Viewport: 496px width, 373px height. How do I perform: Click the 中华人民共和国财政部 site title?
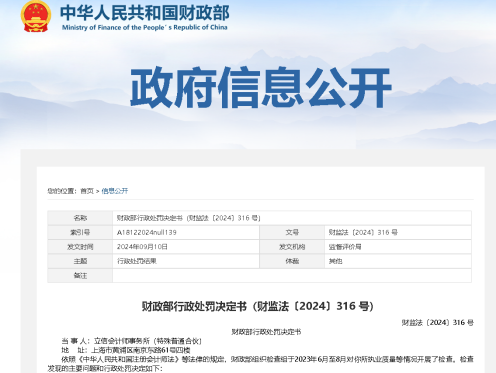coord(145,13)
